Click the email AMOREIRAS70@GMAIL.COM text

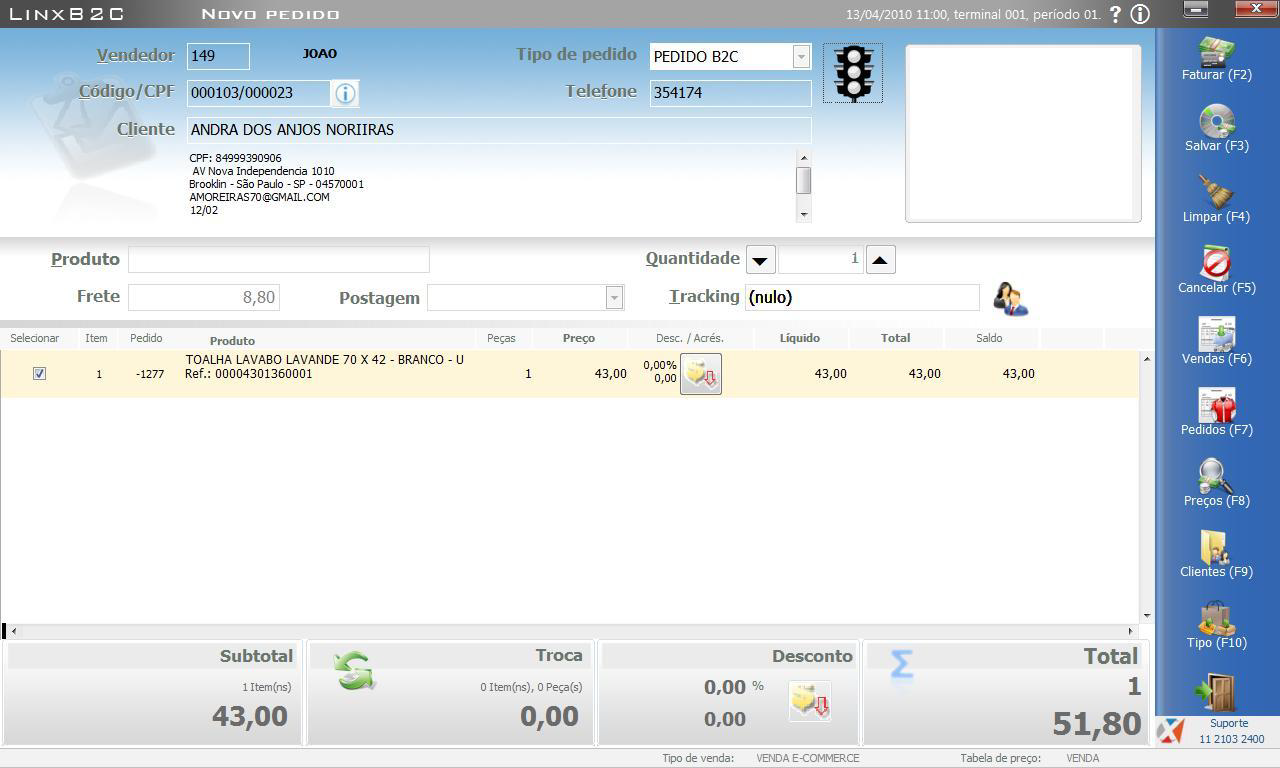(x=259, y=197)
